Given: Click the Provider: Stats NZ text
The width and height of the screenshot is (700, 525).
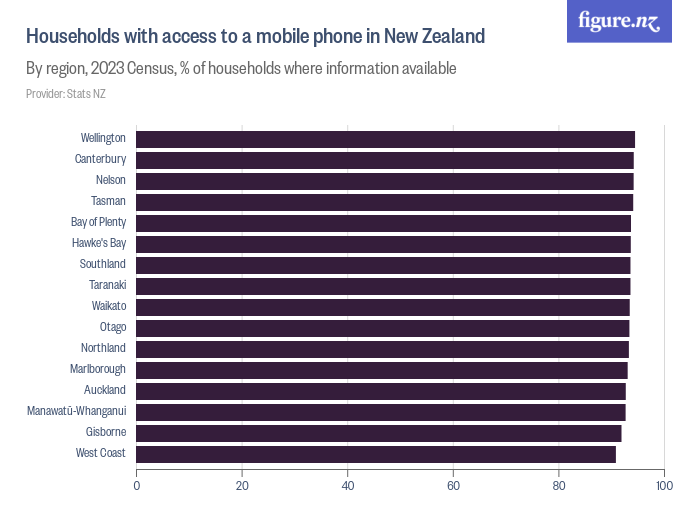Looking at the screenshot, I should pyautogui.click(x=66, y=94).
